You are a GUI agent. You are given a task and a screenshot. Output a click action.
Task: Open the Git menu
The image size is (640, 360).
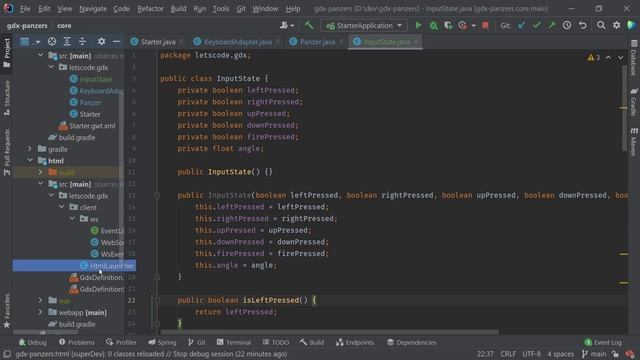tap(241, 9)
